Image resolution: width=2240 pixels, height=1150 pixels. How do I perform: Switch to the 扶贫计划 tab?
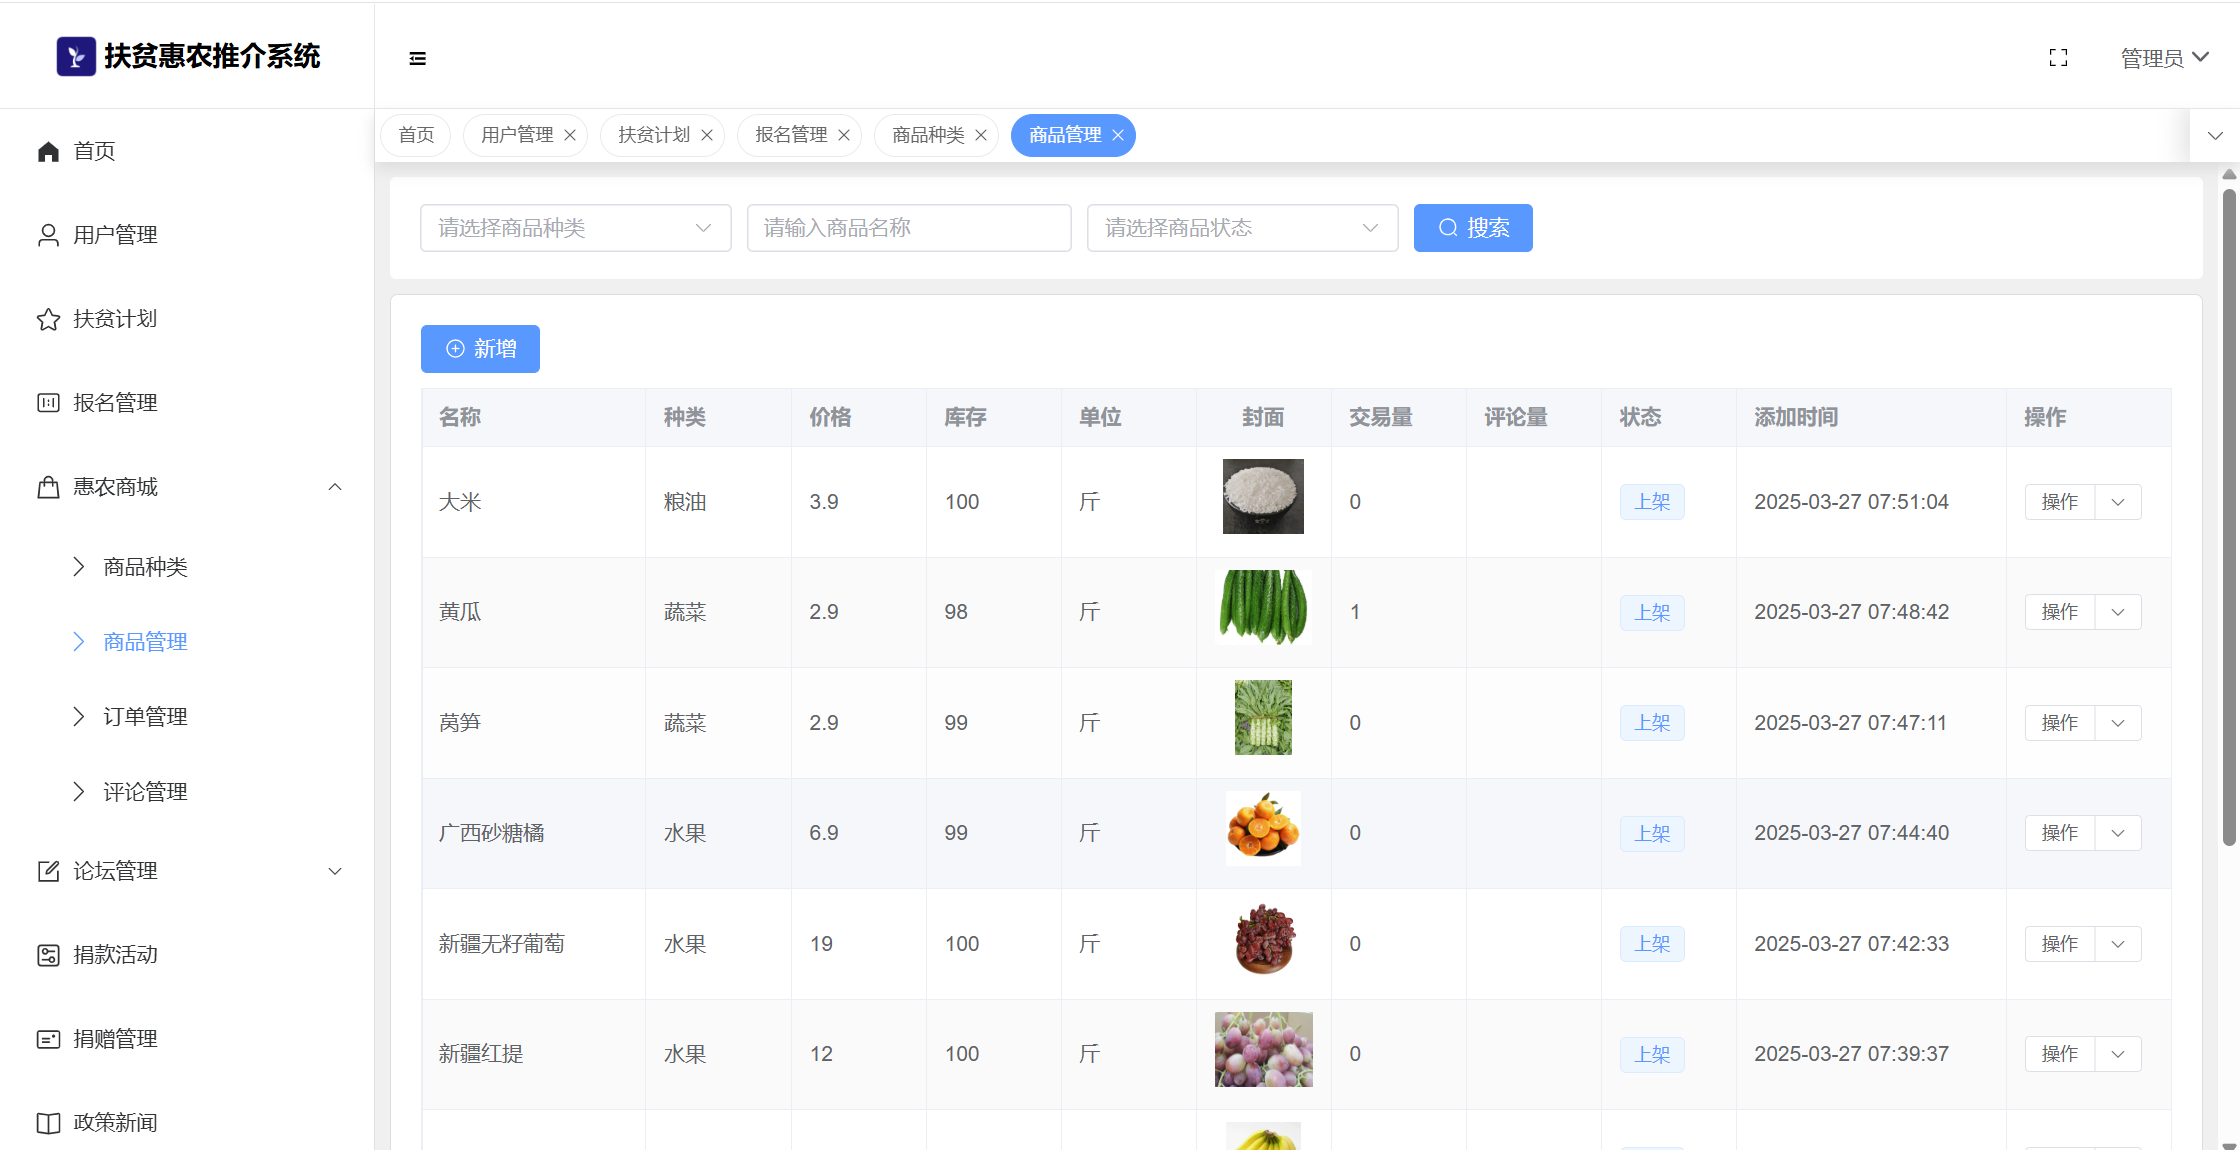pos(654,135)
